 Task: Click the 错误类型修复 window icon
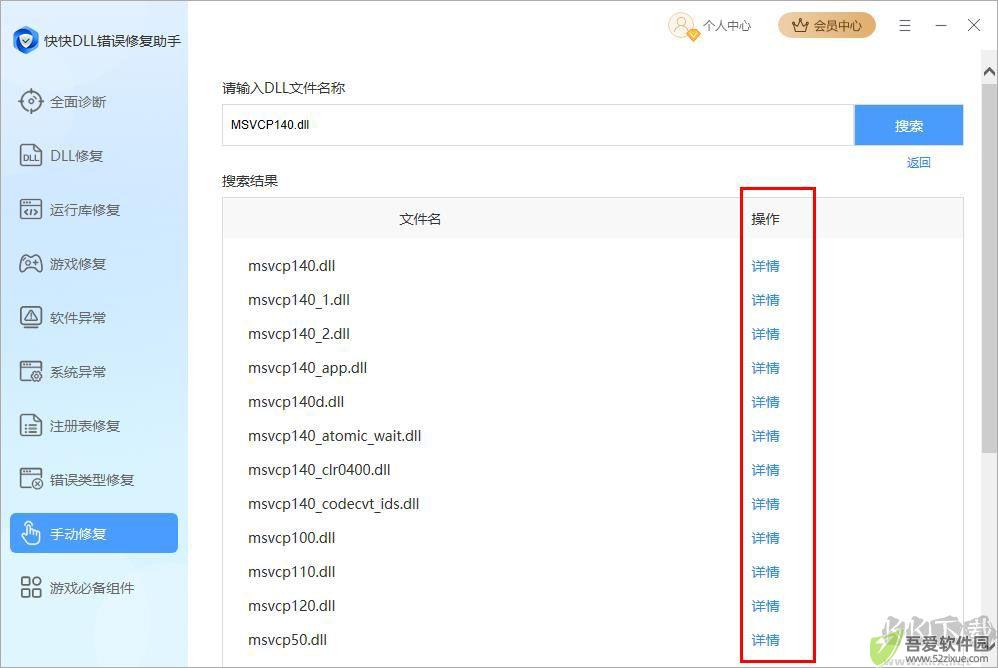[31, 479]
